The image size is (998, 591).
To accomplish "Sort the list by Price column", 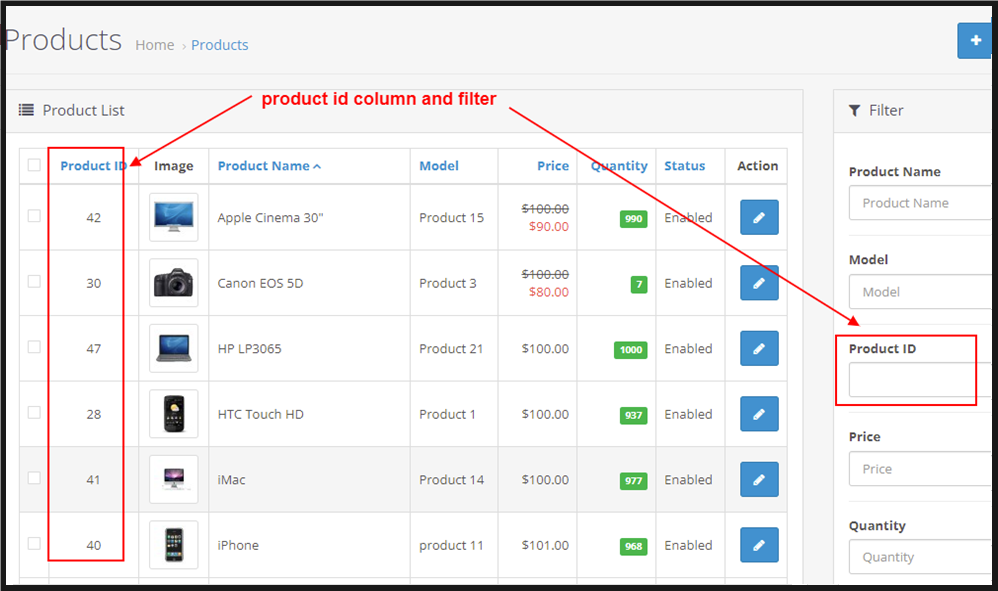I will point(552,166).
